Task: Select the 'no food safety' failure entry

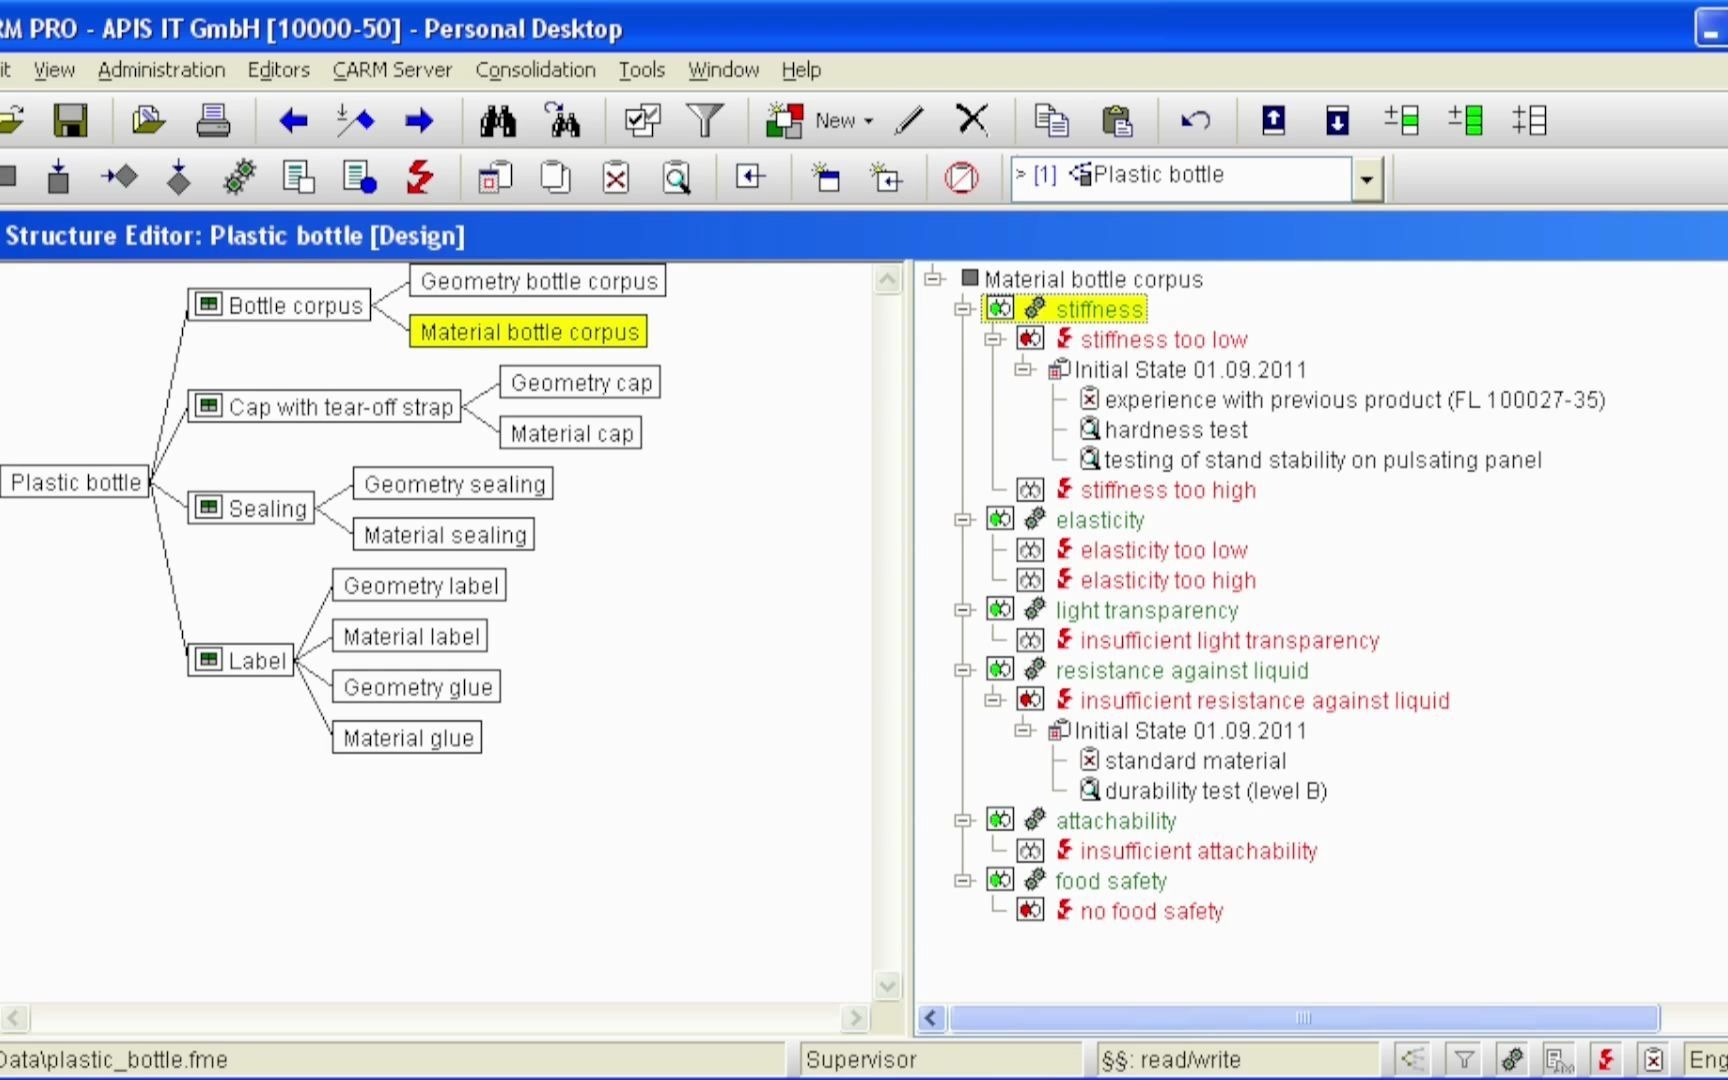Action: pos(1151,911)
